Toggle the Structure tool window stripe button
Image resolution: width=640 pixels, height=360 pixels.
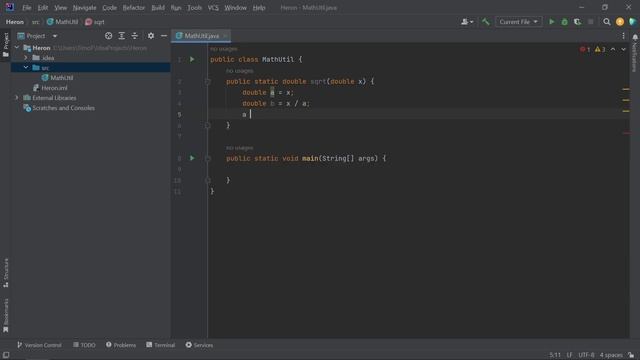6,273
